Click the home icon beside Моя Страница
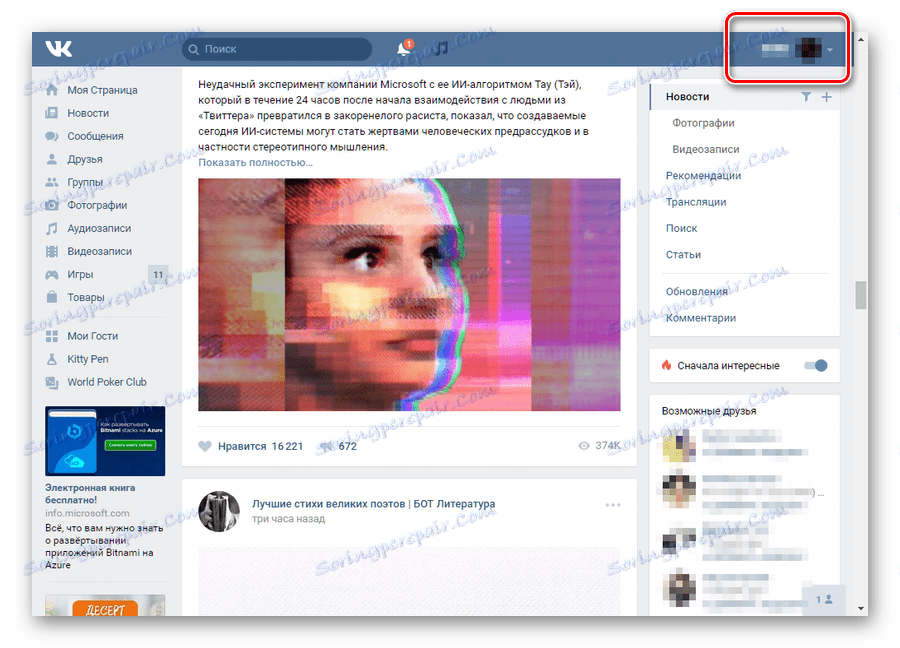Image resolution: width=900 pixels, height=648 pixels. pyautogui.click(x=52, y=90)
